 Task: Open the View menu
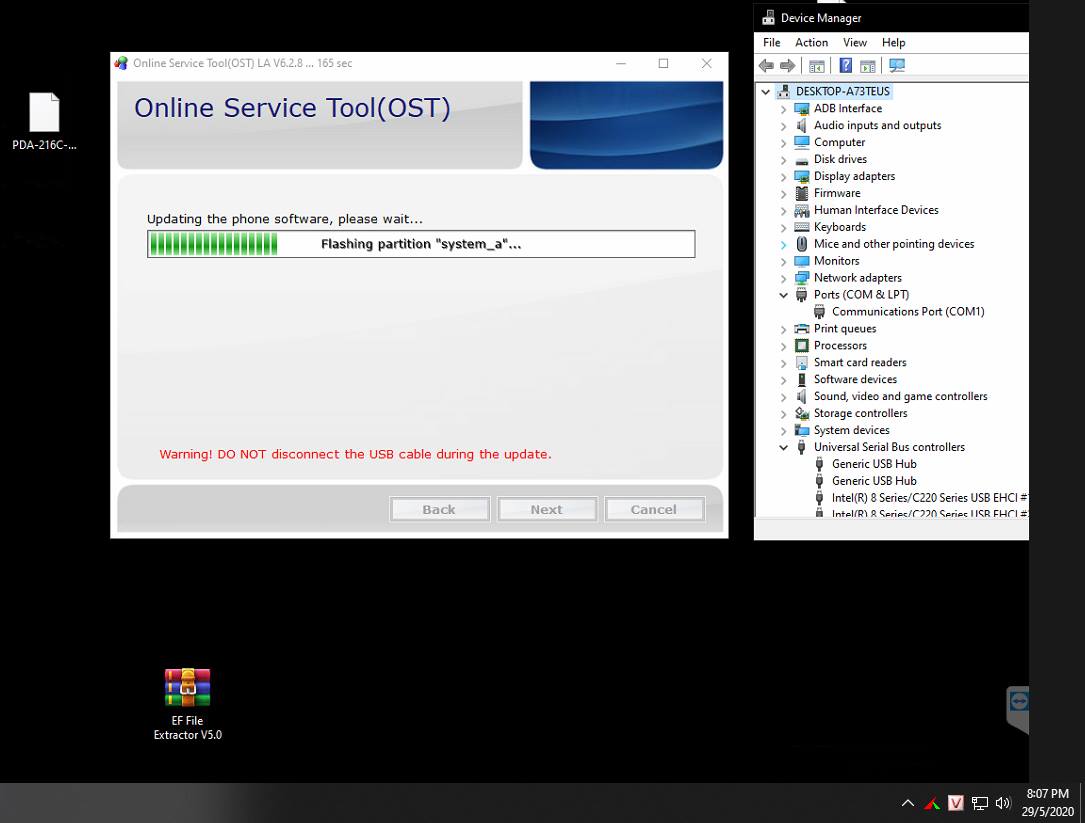click(855, 42)
